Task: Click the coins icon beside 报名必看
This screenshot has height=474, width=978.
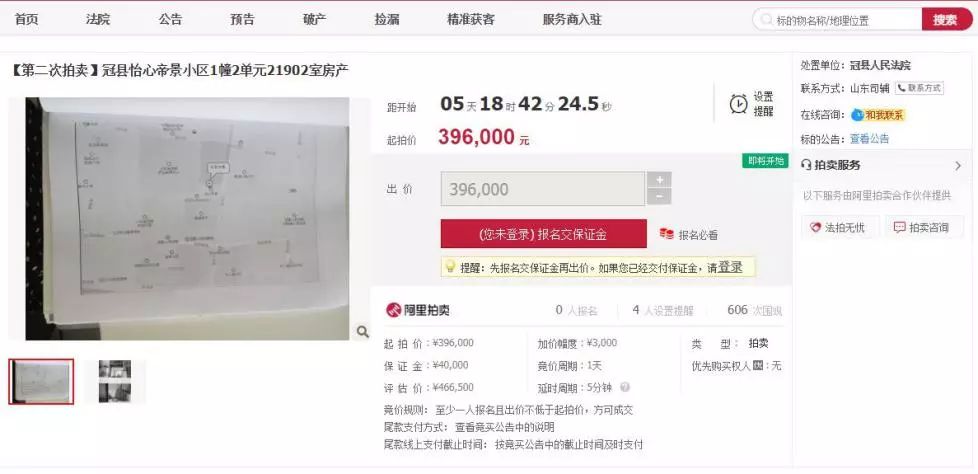Action: point(667,235)
